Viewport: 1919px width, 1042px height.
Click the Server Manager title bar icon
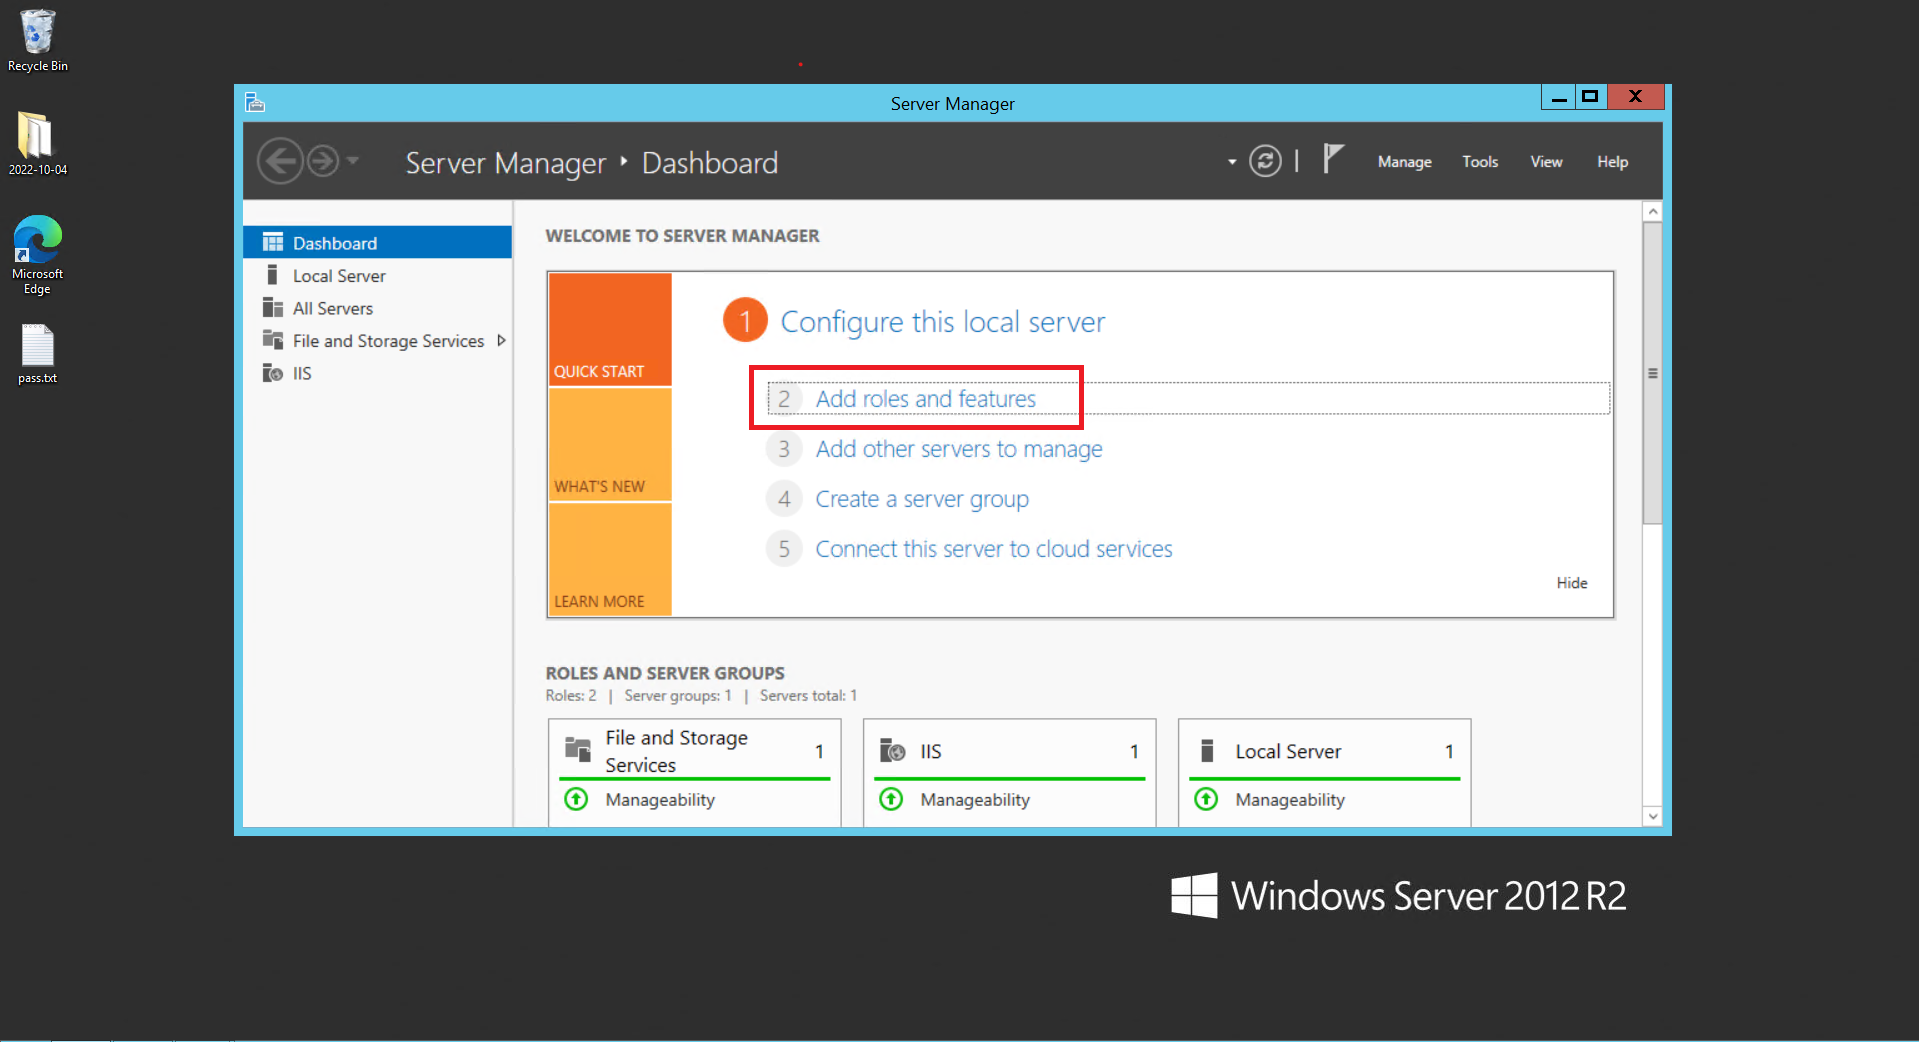click(x=255, y=102)
